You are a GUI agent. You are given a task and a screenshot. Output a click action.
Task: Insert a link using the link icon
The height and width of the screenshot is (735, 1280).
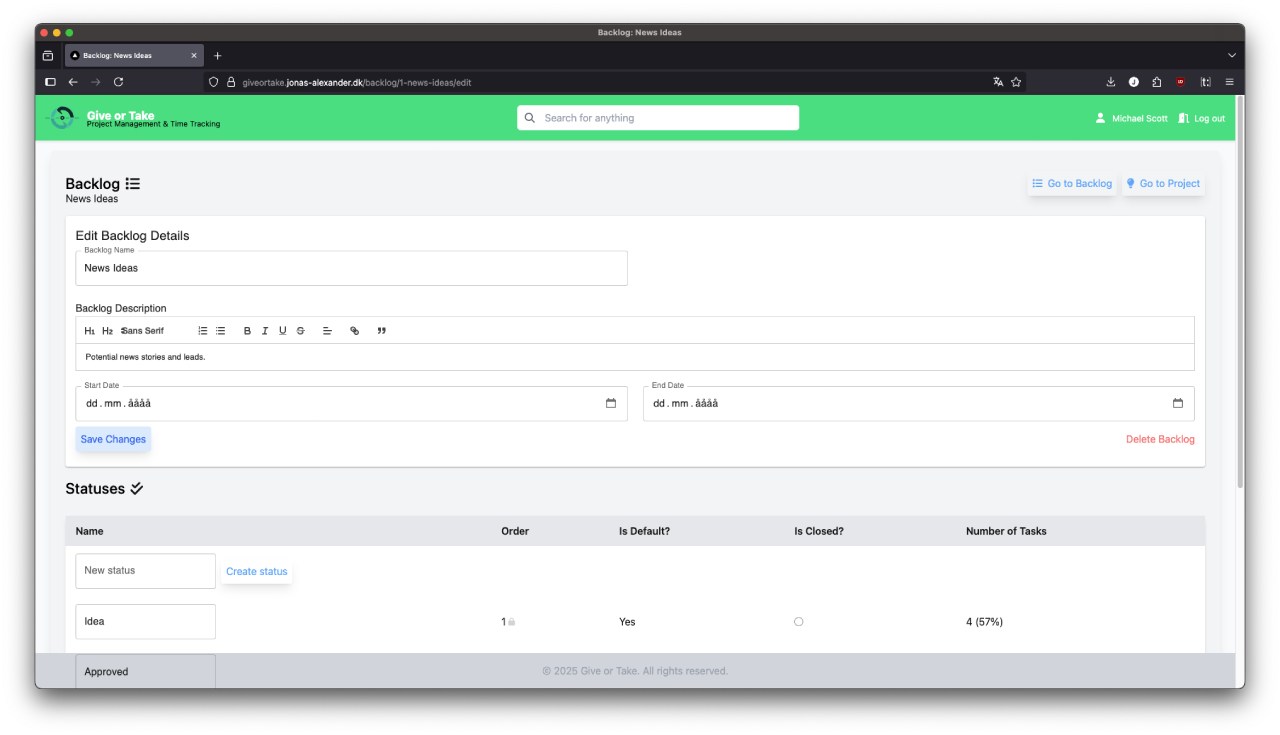click(x=354, y=331)
